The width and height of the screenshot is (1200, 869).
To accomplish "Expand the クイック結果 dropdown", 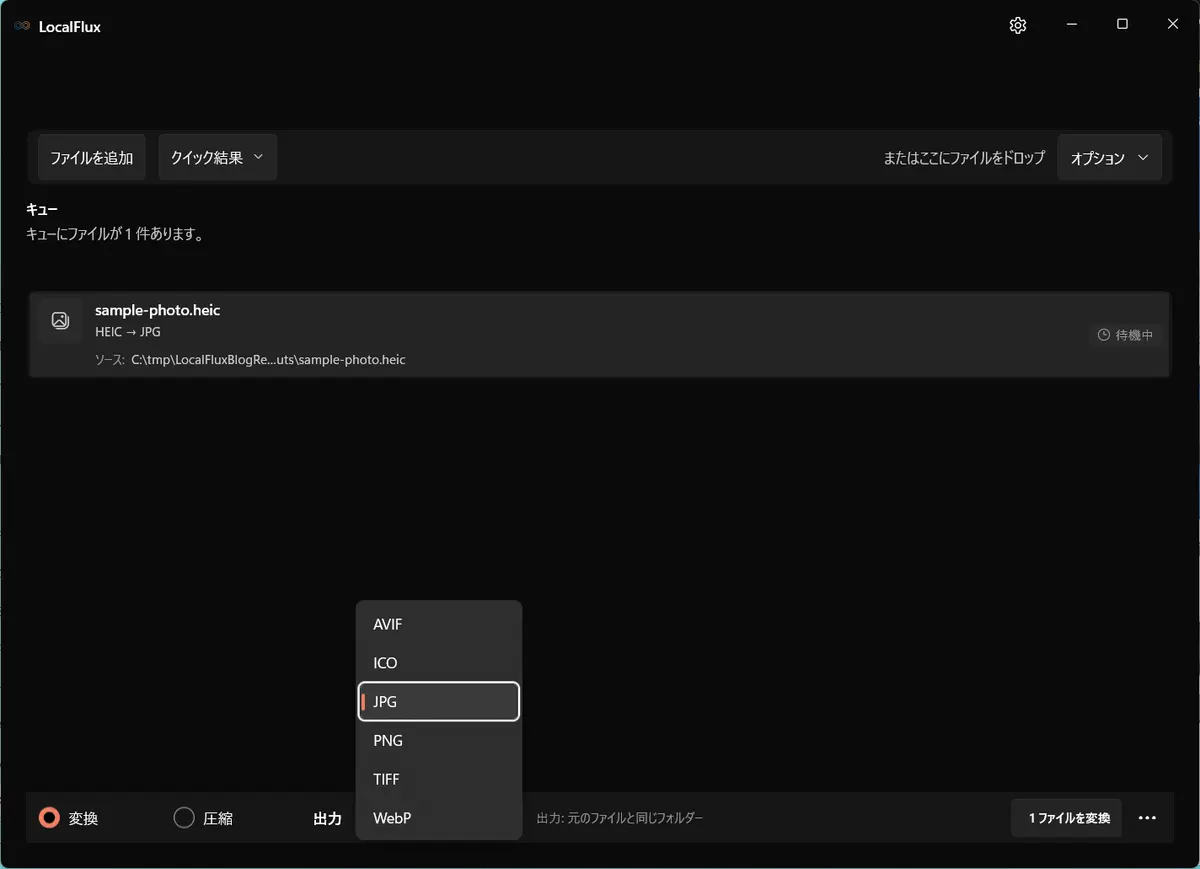I will [217, 158].
